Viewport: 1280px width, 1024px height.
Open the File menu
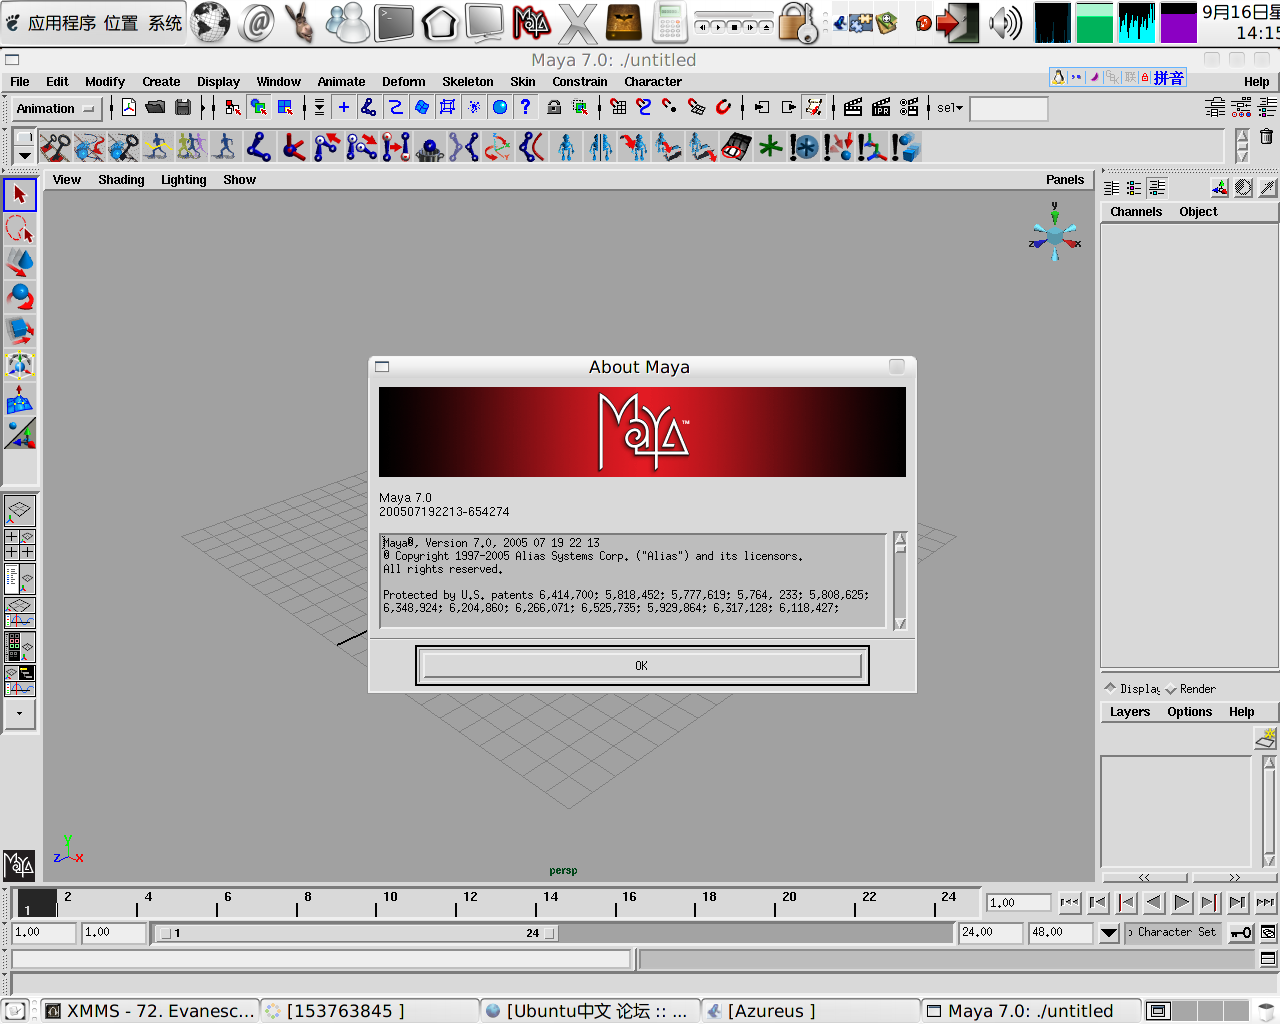(x=20, y=82)
